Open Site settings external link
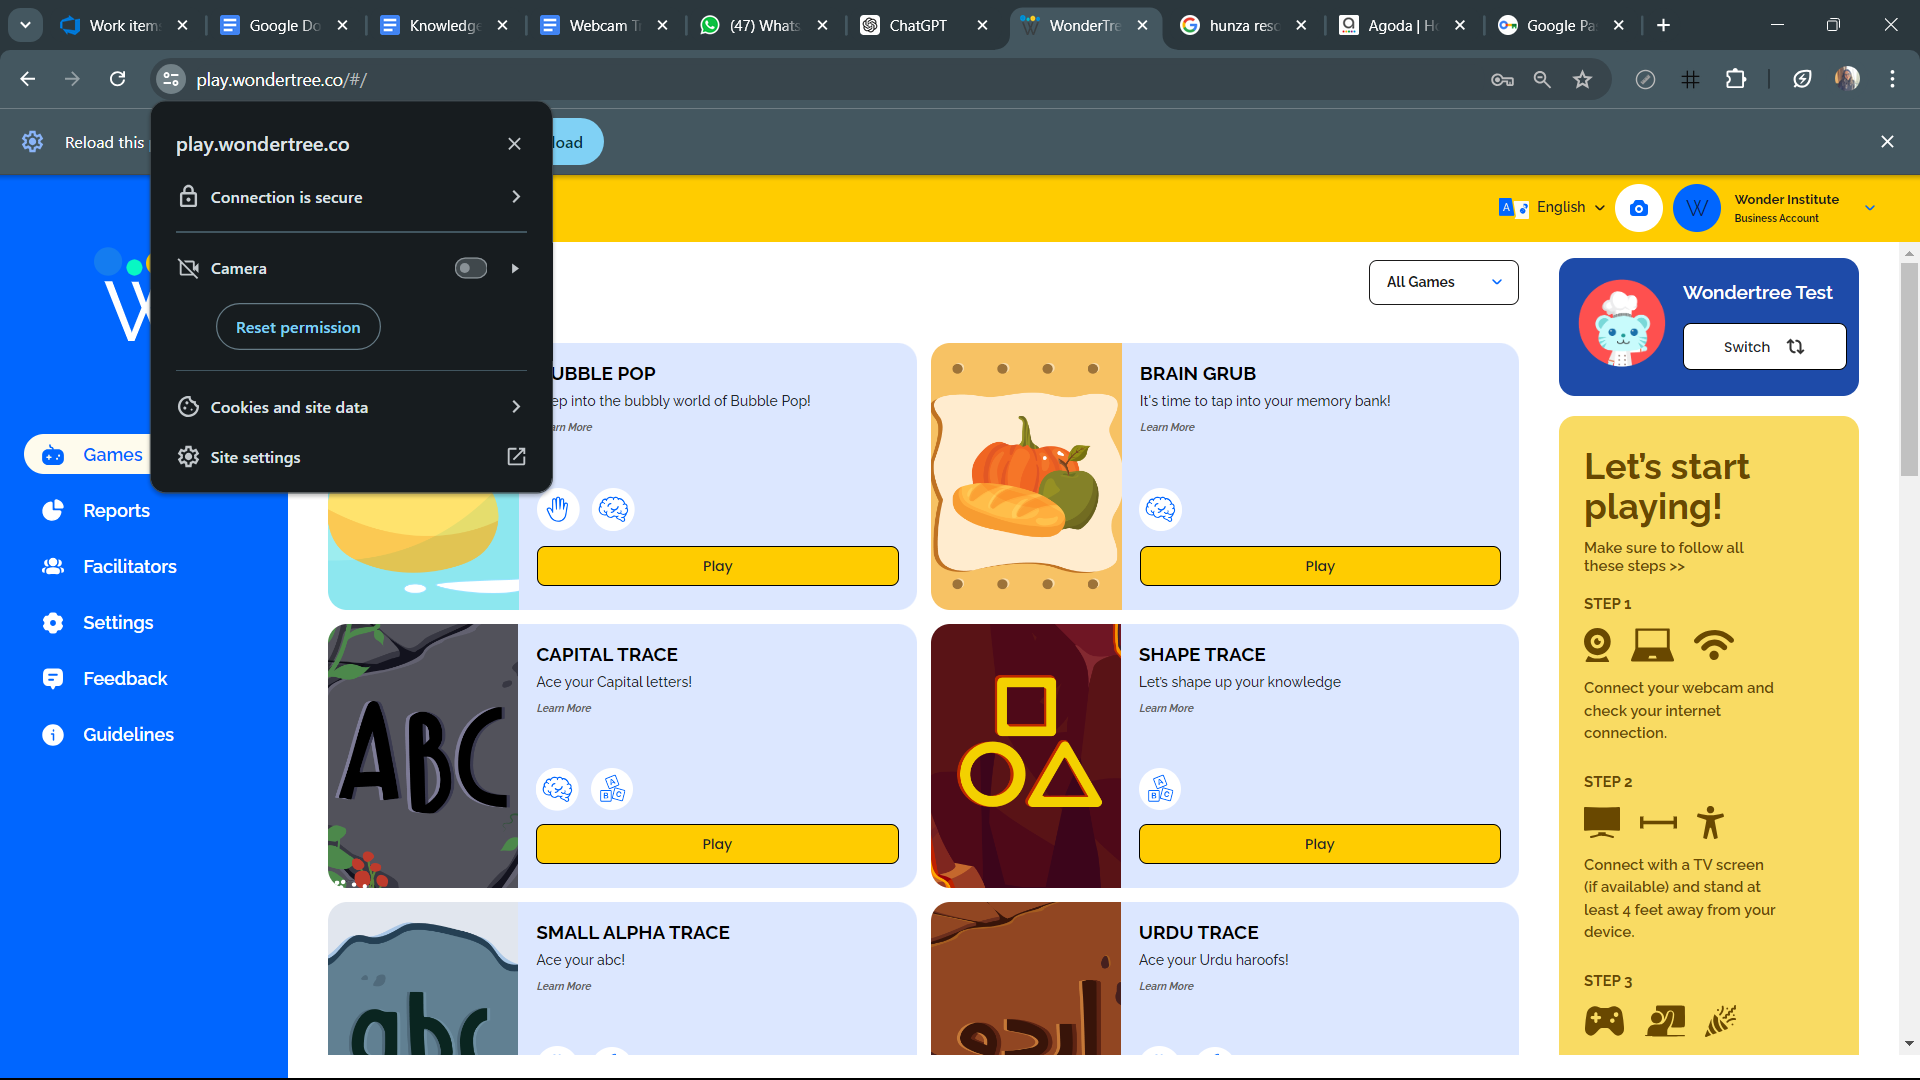Viewport: 1920px width, 1080px height. (x=351, y=457)
